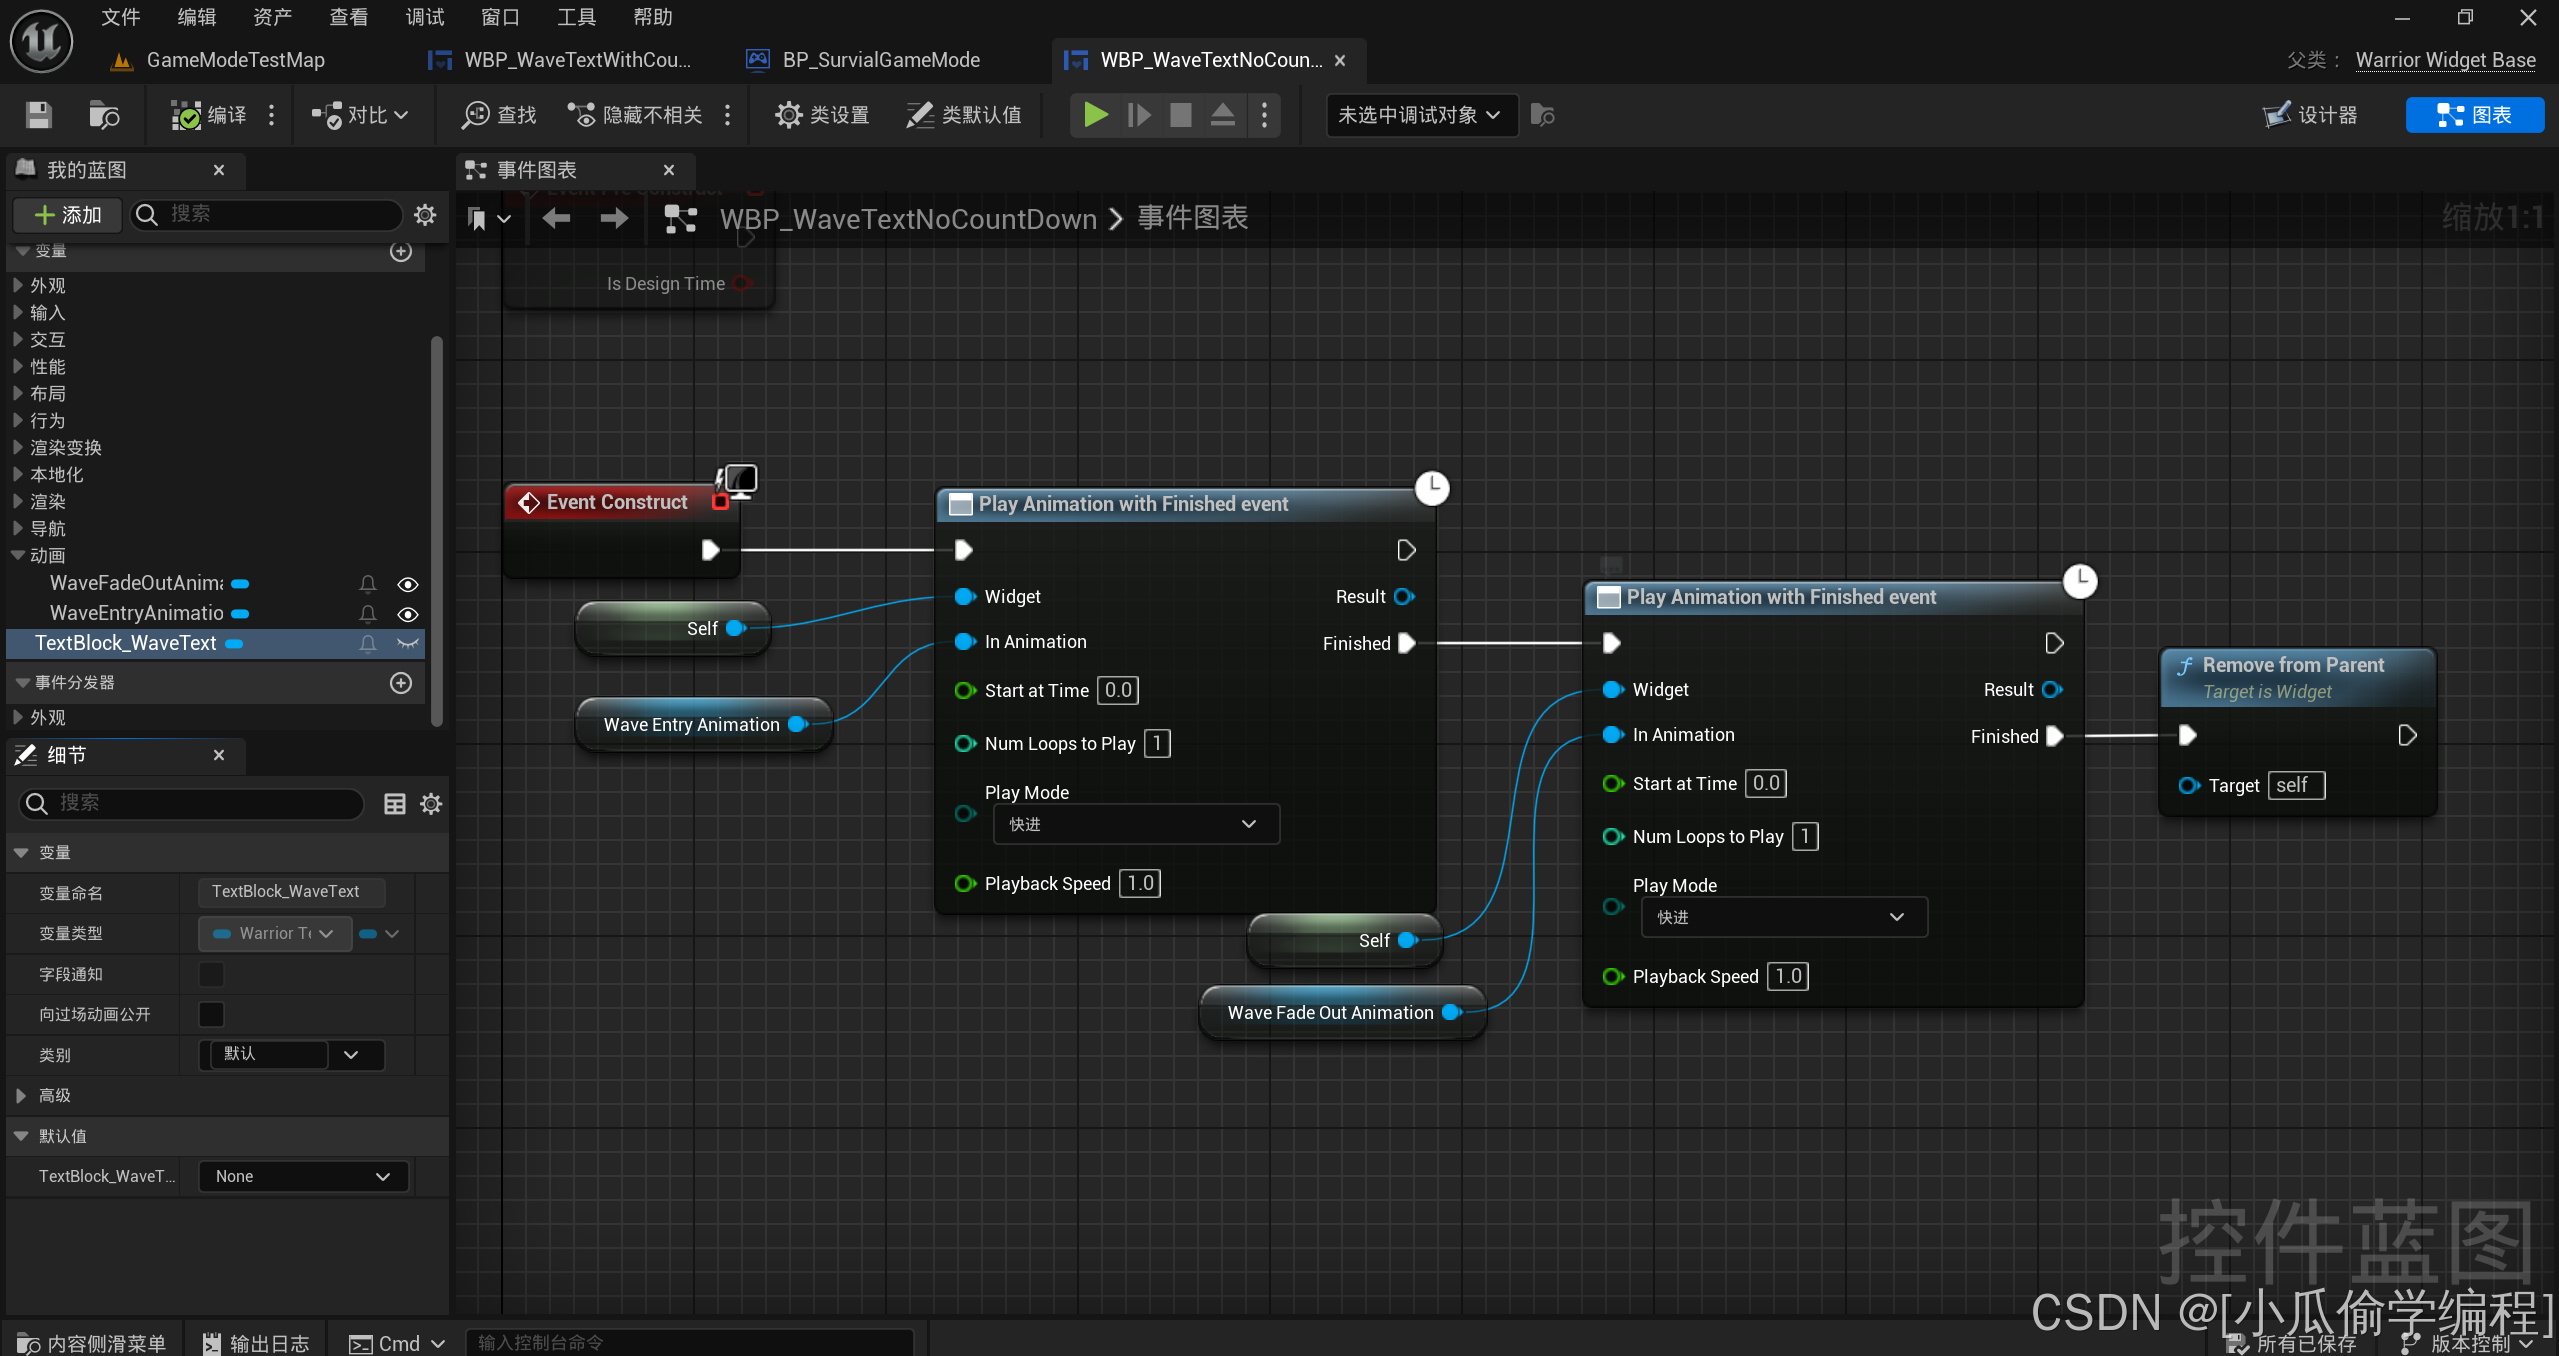The image size is (2559, 1356).
Task: Enable the field notify (字段通知) checkbox
Action: (212, 974)
